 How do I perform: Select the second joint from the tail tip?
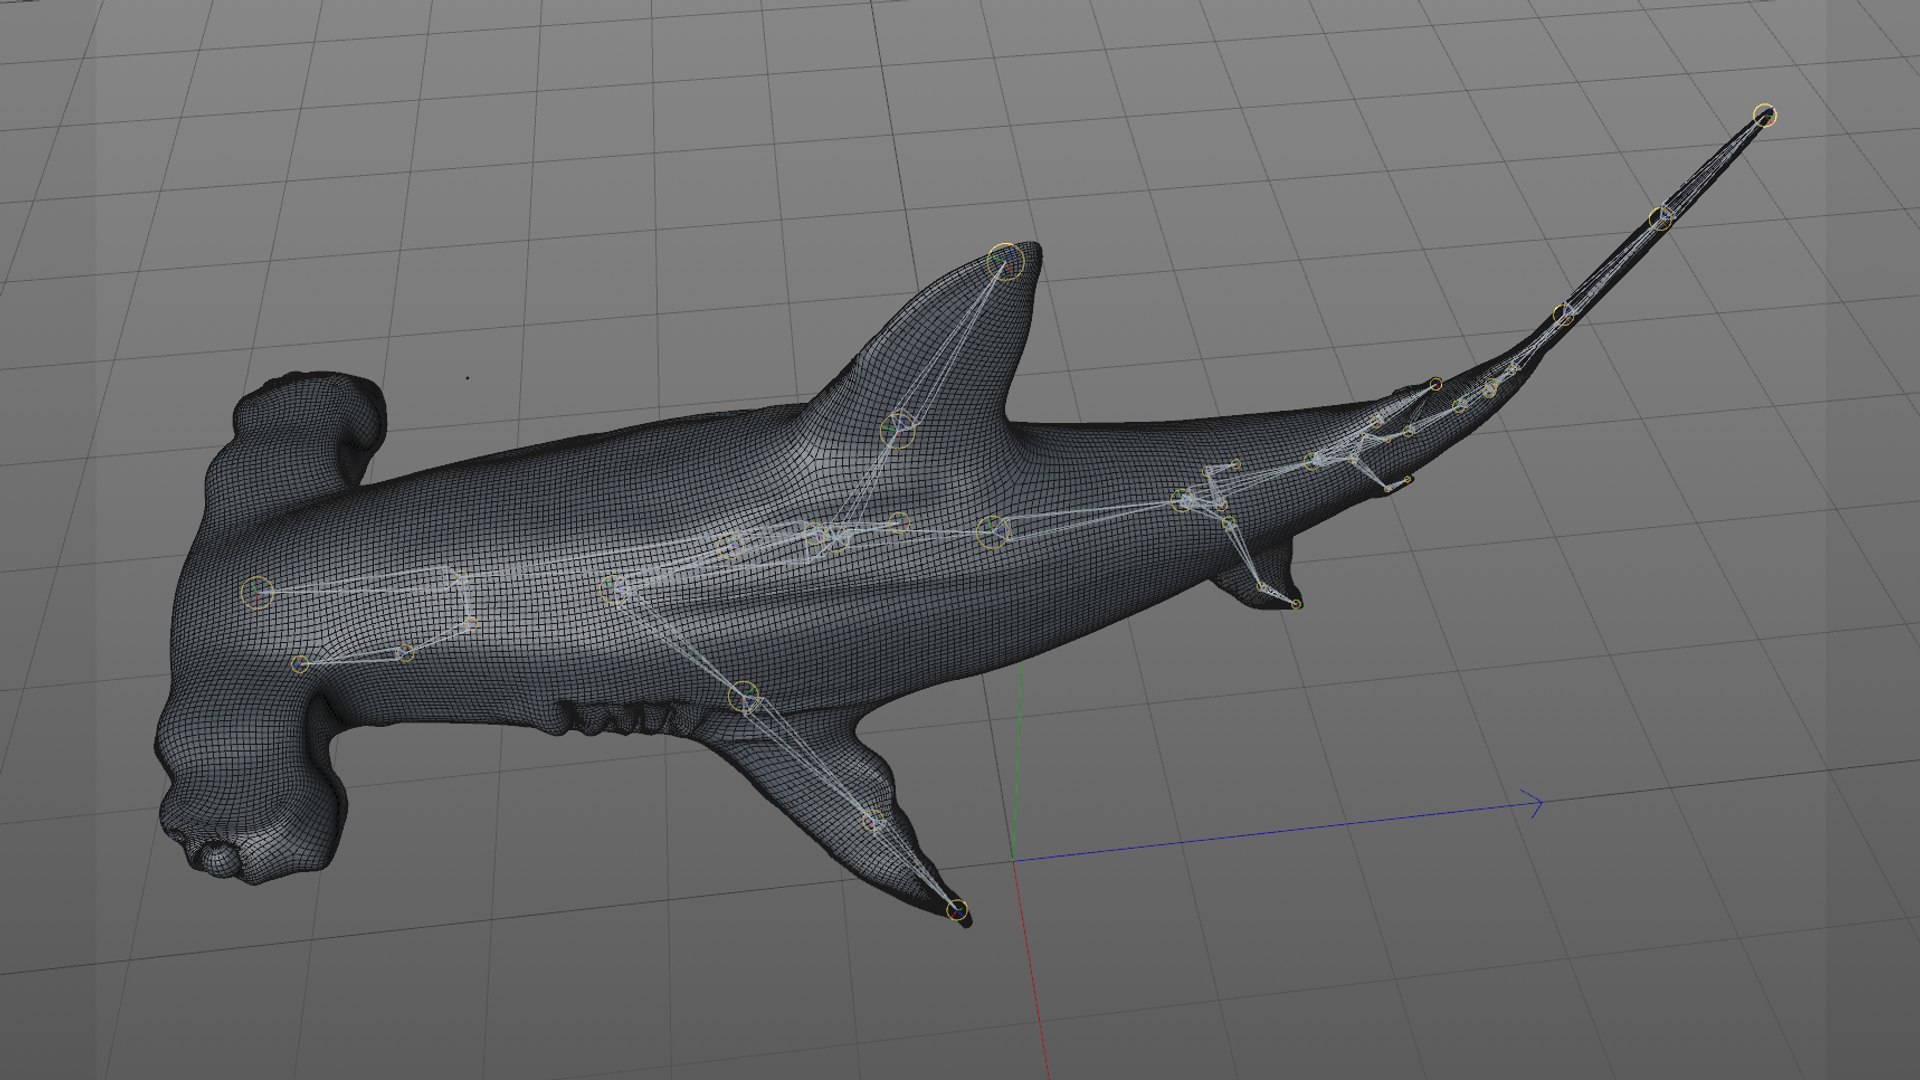pos(1661,218)
